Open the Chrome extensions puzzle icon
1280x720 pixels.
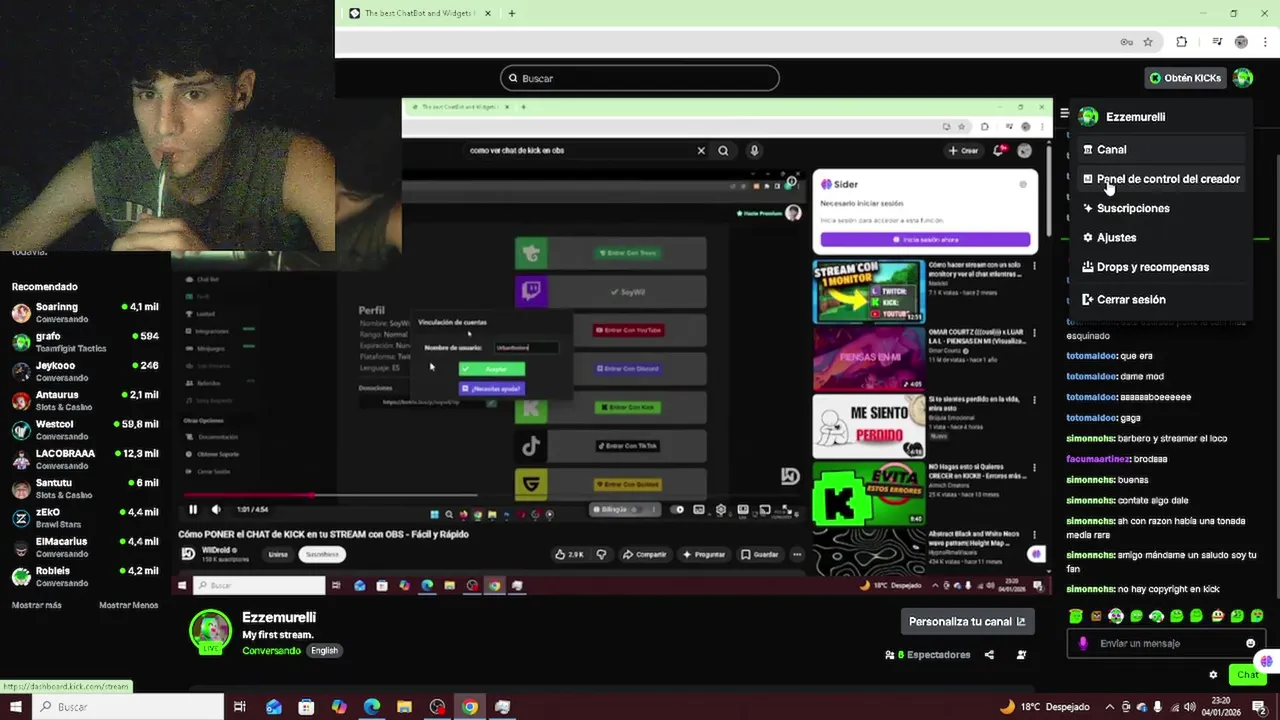pyautogui.click(x=1182, y=42)
